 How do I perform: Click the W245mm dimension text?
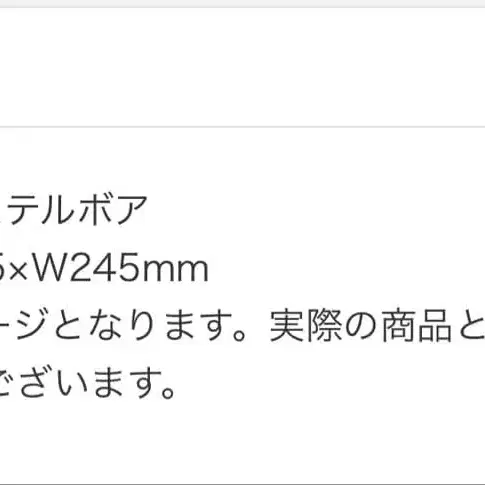click(122, 268)
